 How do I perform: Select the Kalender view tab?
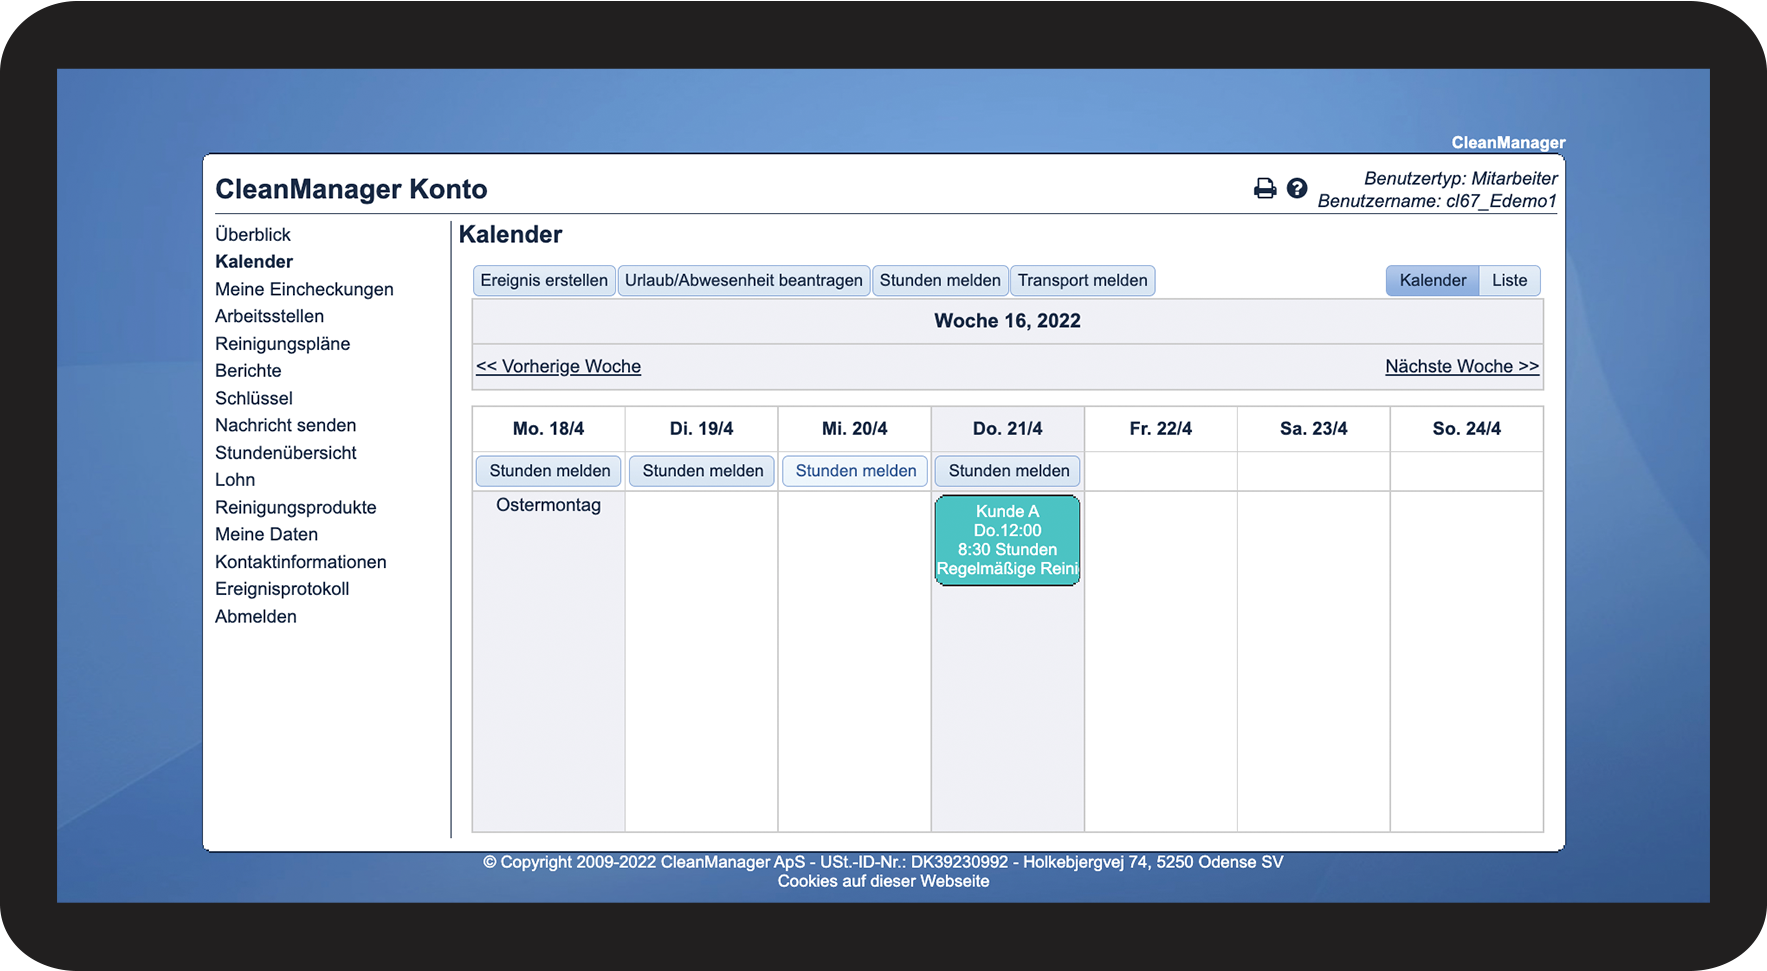point(1432,280)
